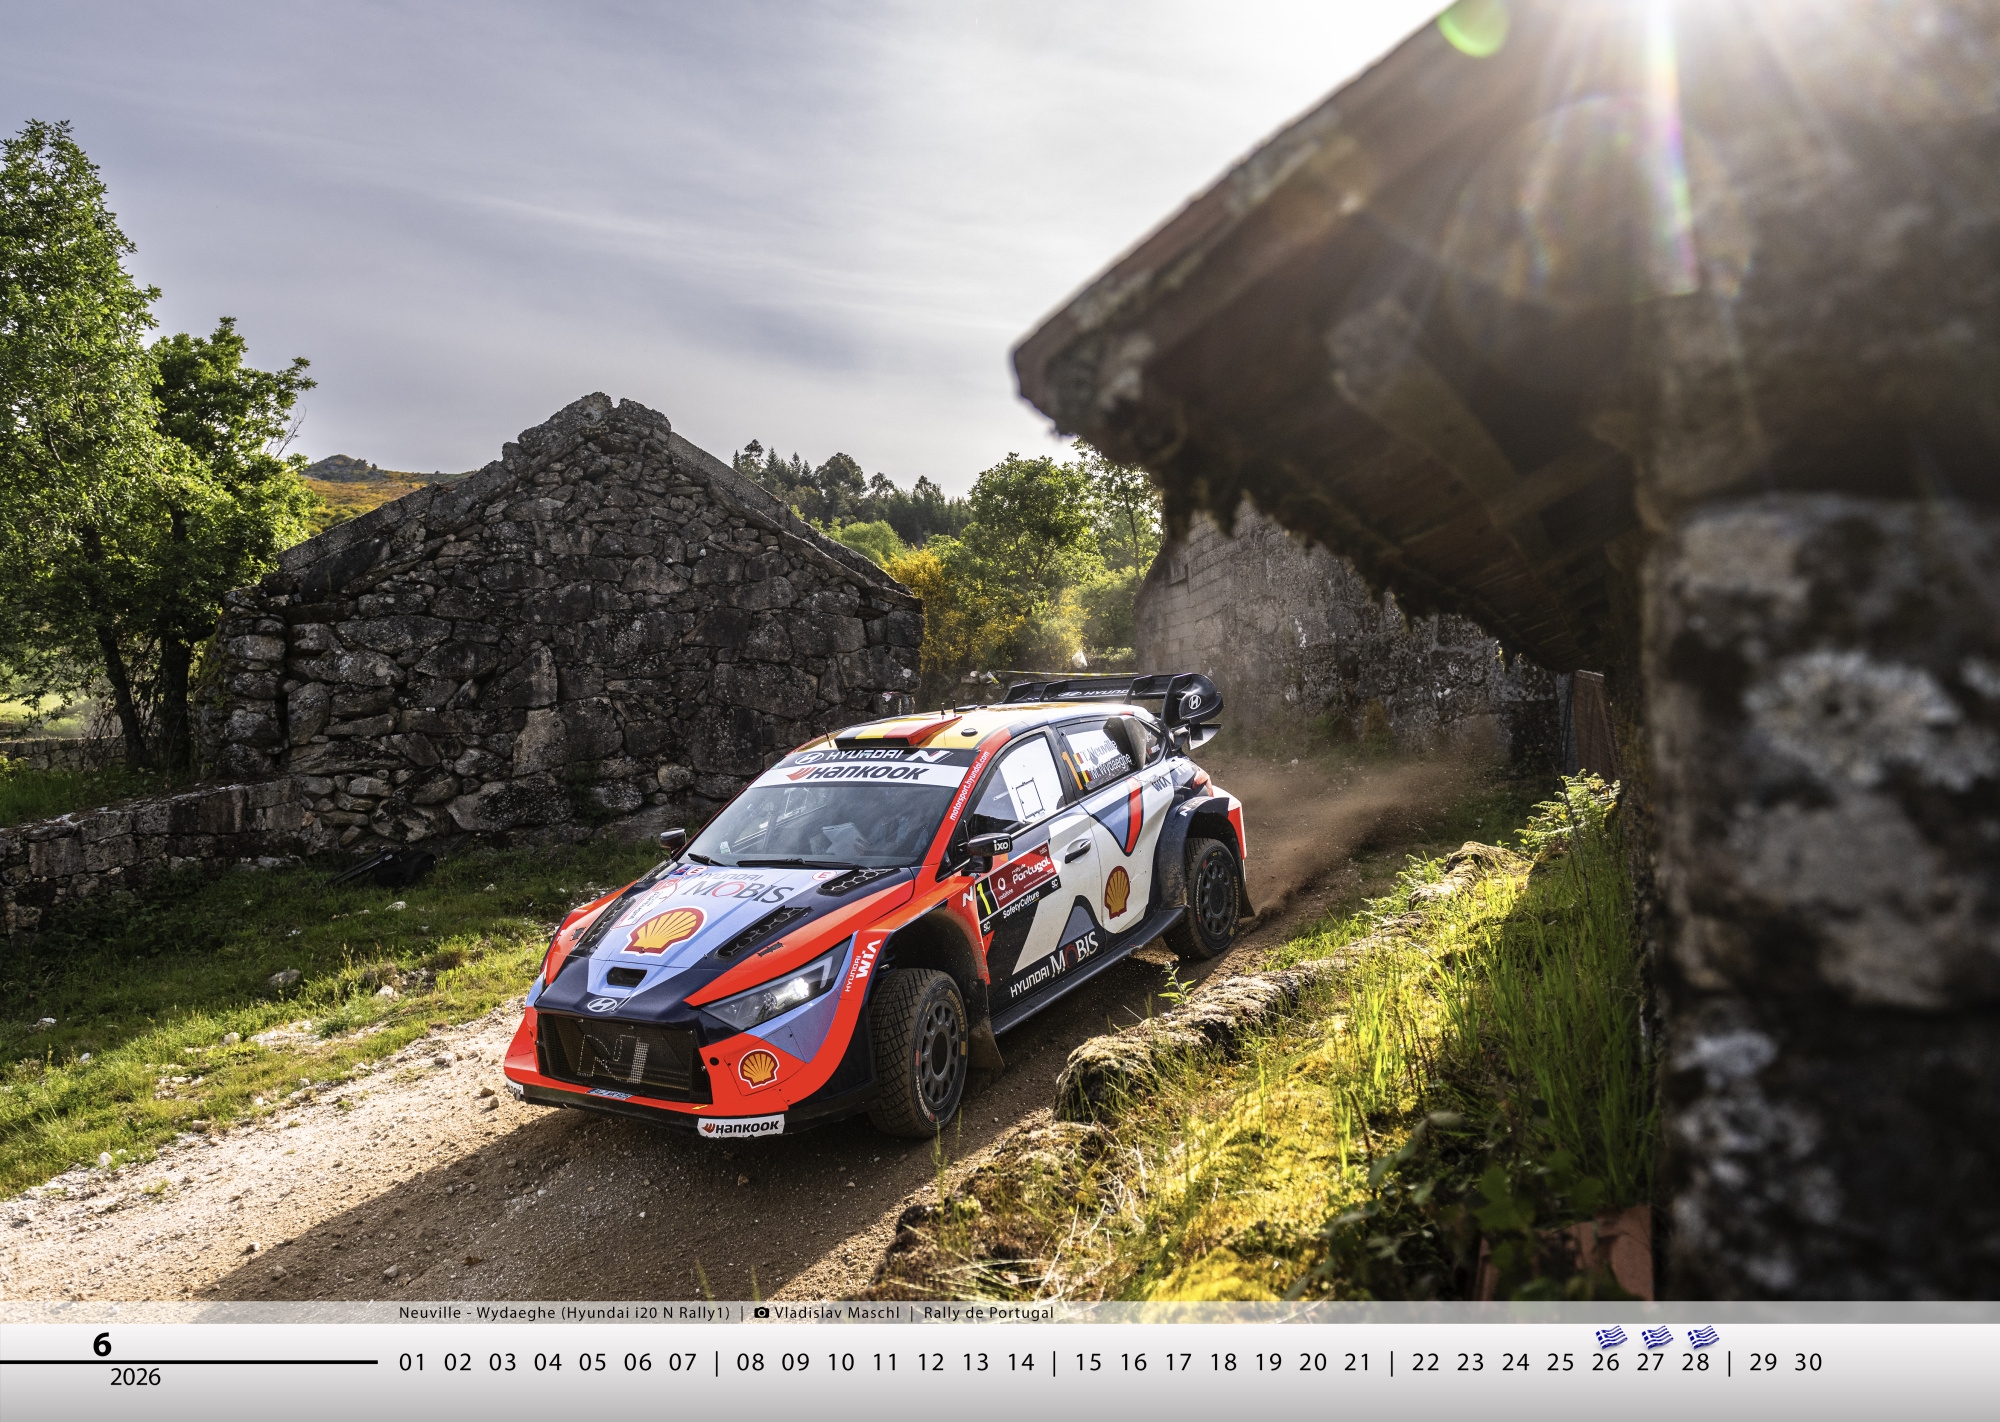Click the Greek flag above date 28
This screenshot has width=2000, height=1422.
(x=1702, y=1337)
